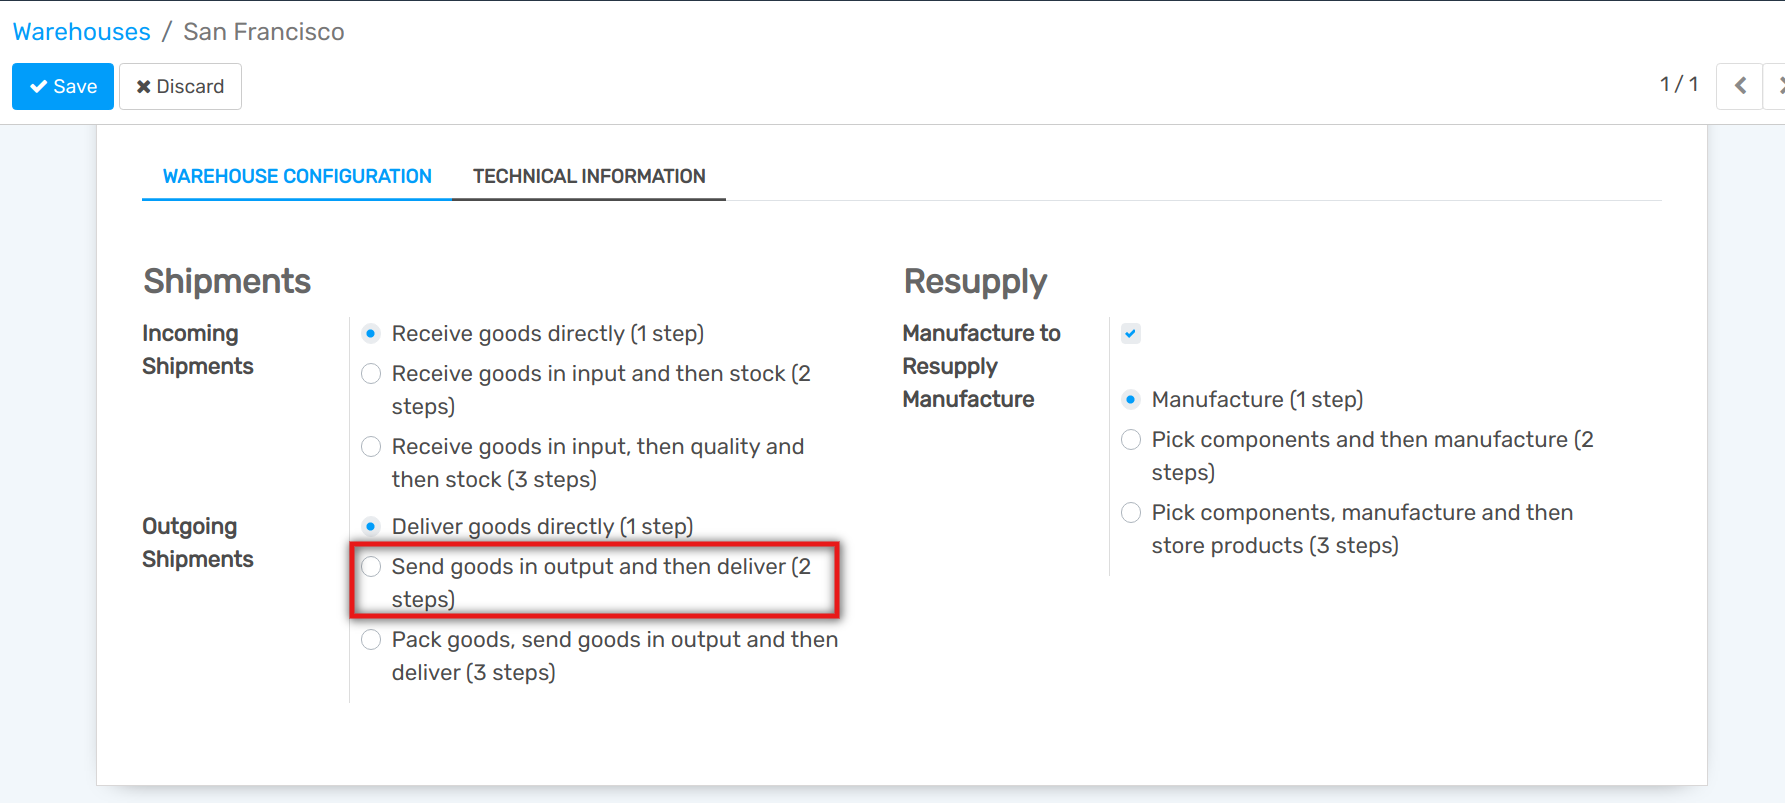Click the Outgoing Shipments field label

click(x=197, y=543)
